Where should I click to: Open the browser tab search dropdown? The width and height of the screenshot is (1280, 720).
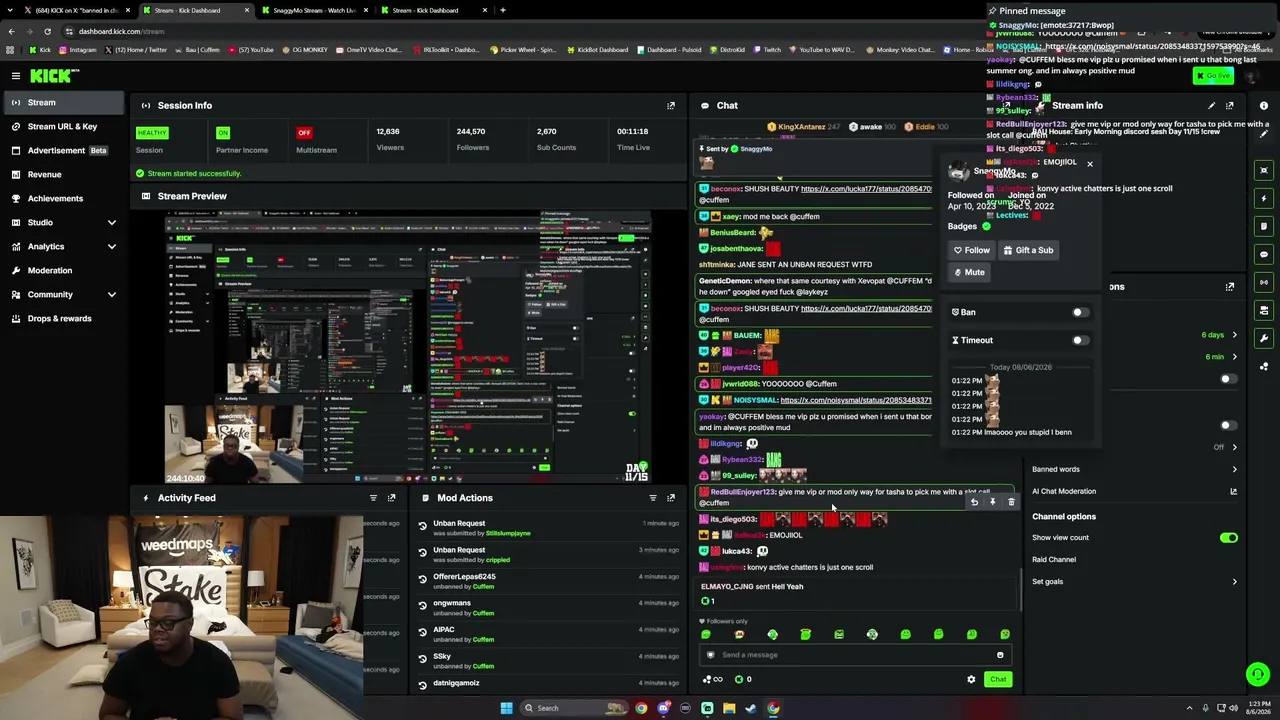click(10, 10)
